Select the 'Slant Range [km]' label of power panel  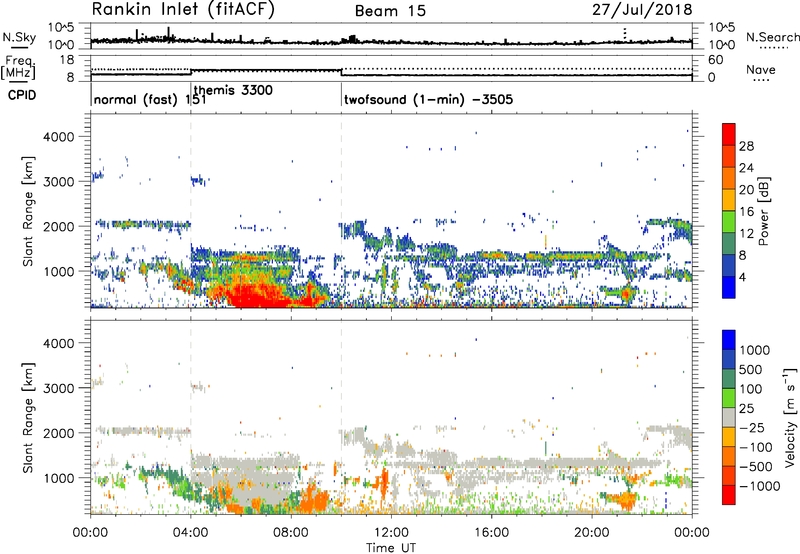(28, 211)
